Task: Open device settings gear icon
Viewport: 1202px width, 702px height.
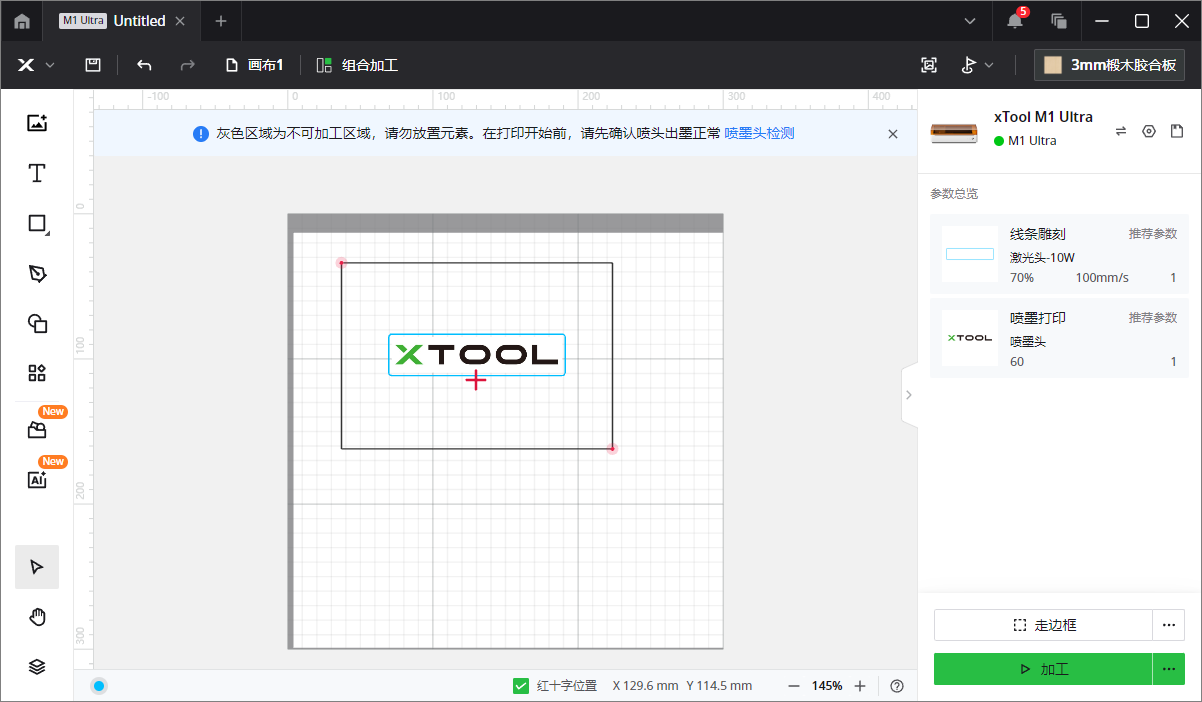Action: (1149, 131)
